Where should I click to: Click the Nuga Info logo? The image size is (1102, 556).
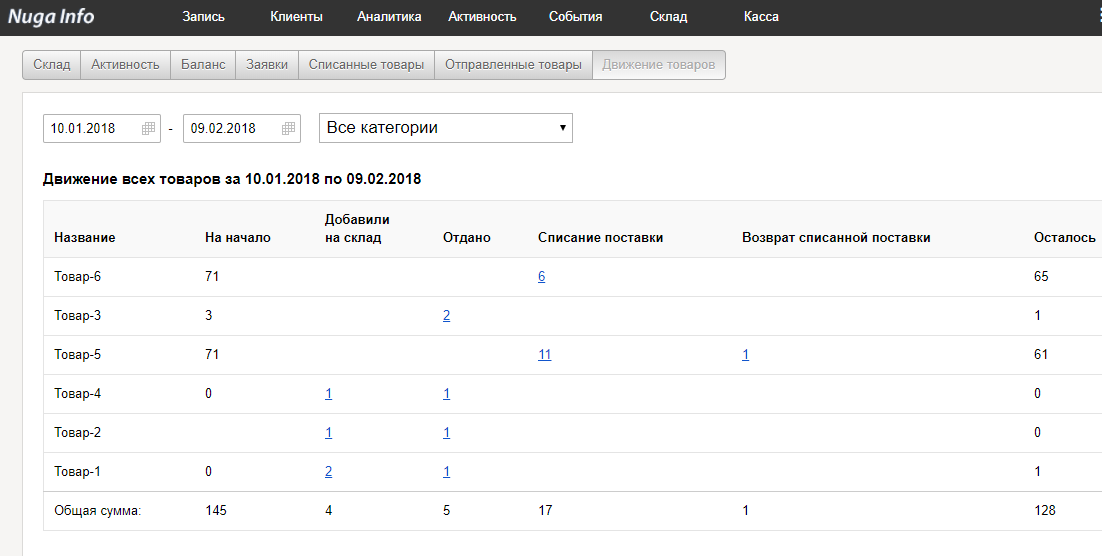click(x=51, y=16)
